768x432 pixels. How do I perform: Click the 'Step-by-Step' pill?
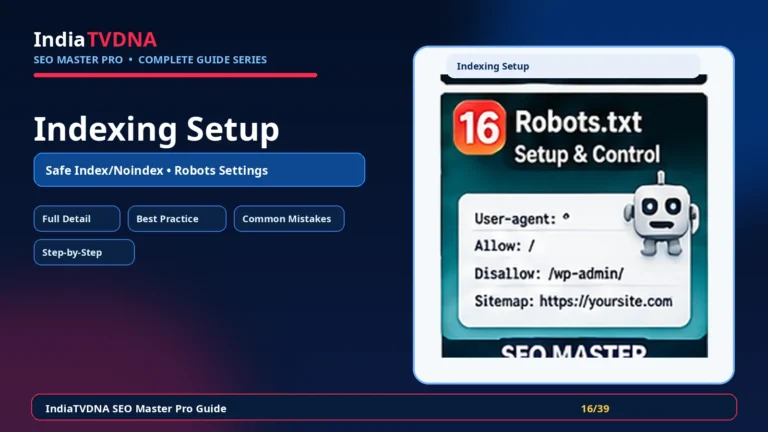pyautogui.click(x=84, y=252)
